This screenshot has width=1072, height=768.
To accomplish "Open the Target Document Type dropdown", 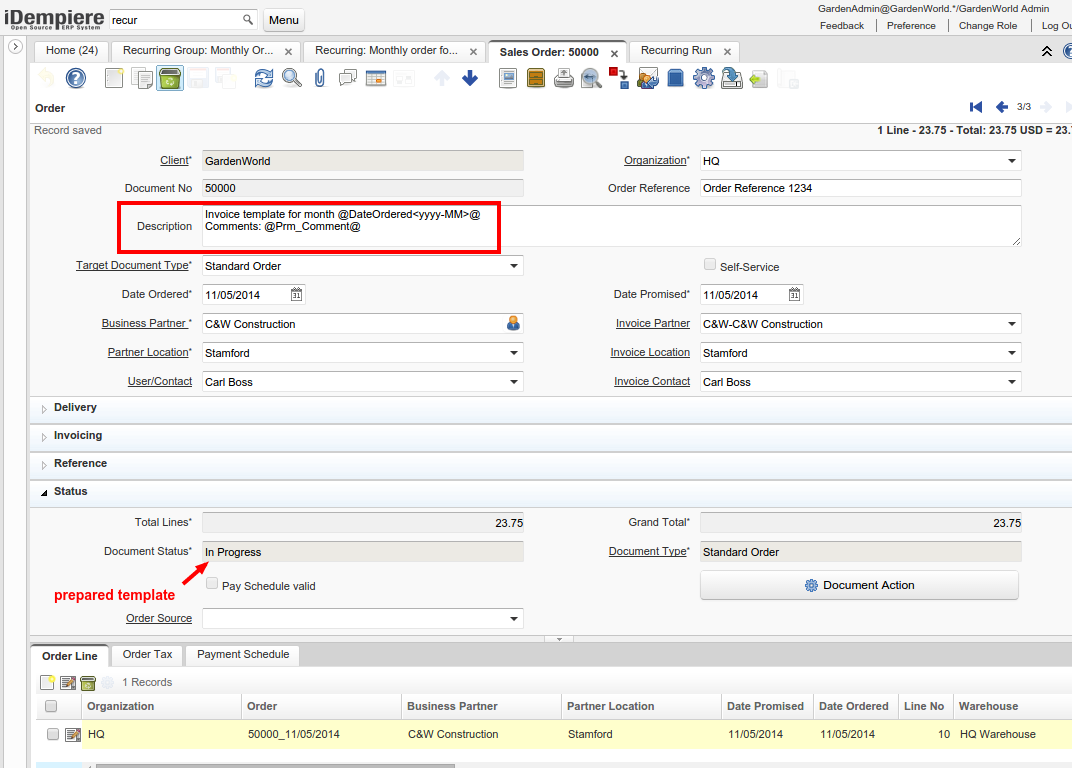I will [514, 266].
